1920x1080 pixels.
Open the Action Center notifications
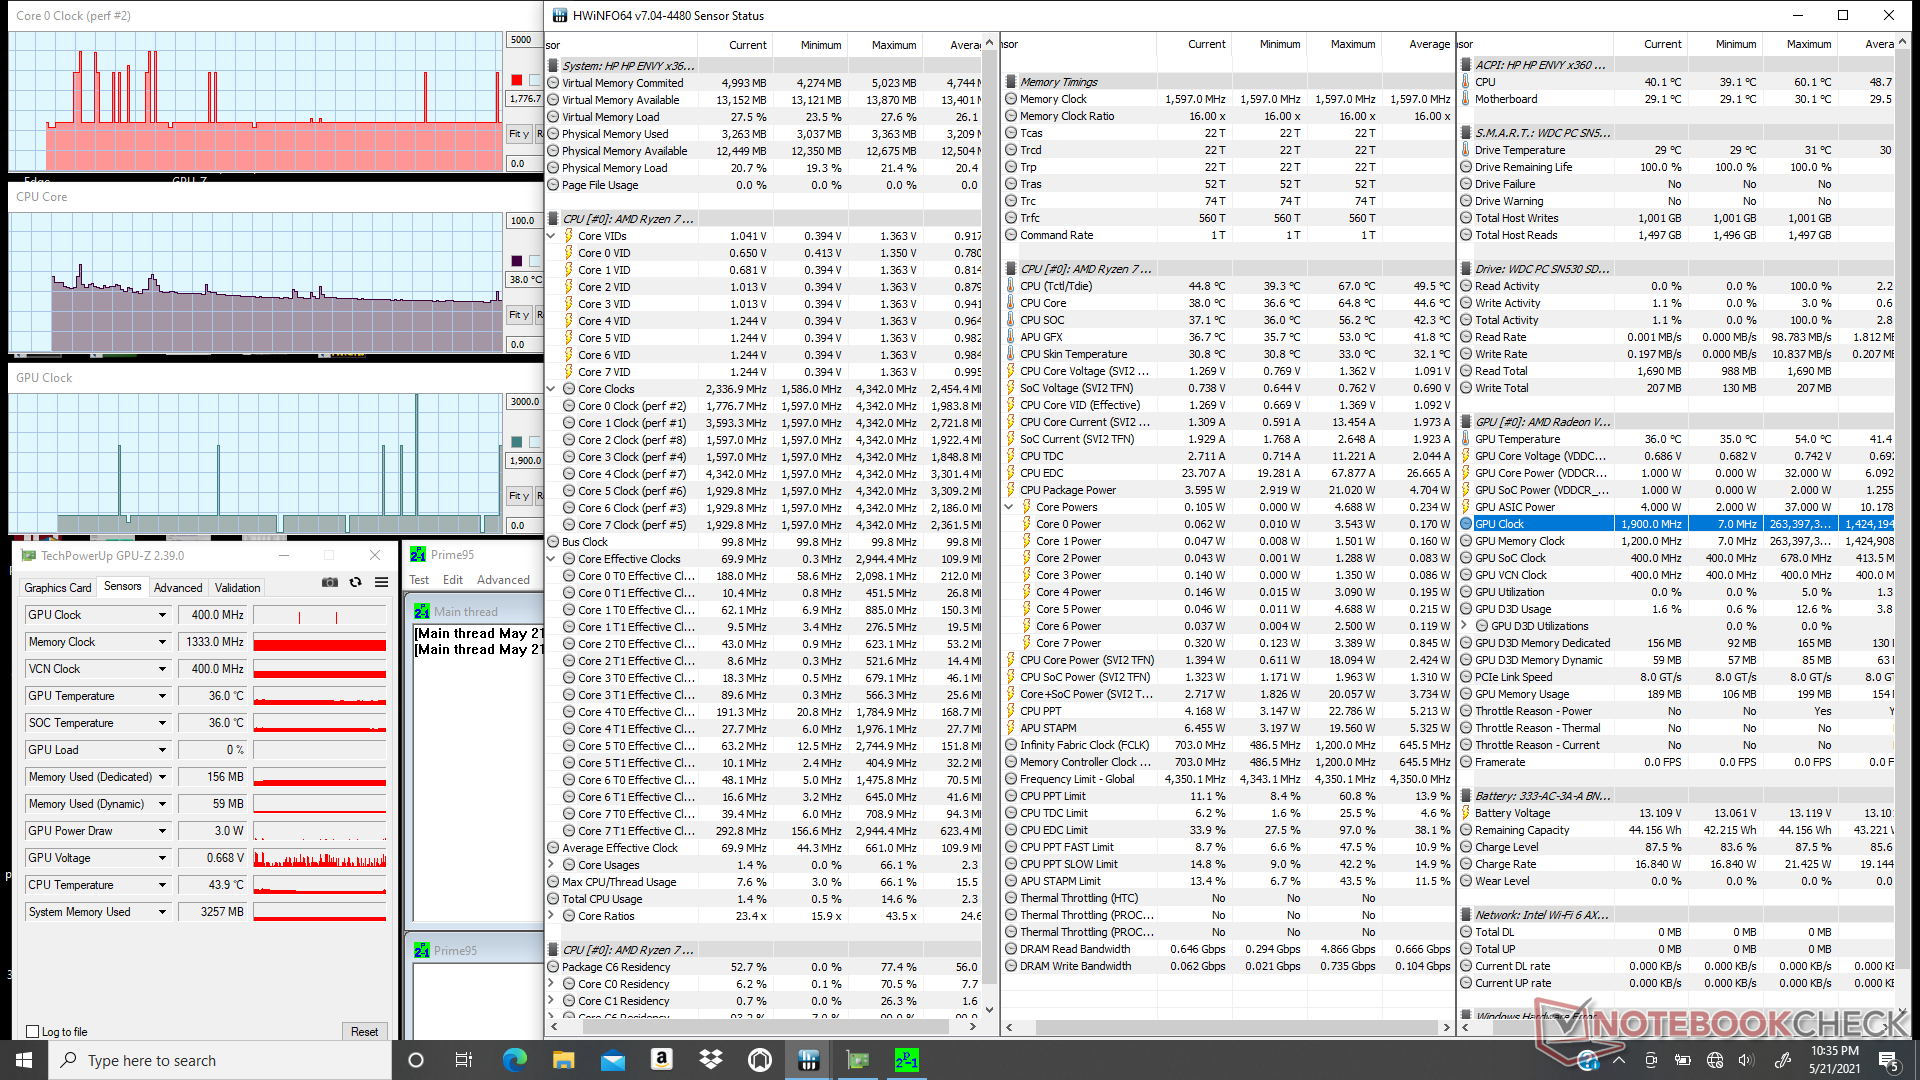coord(1888,1060)
